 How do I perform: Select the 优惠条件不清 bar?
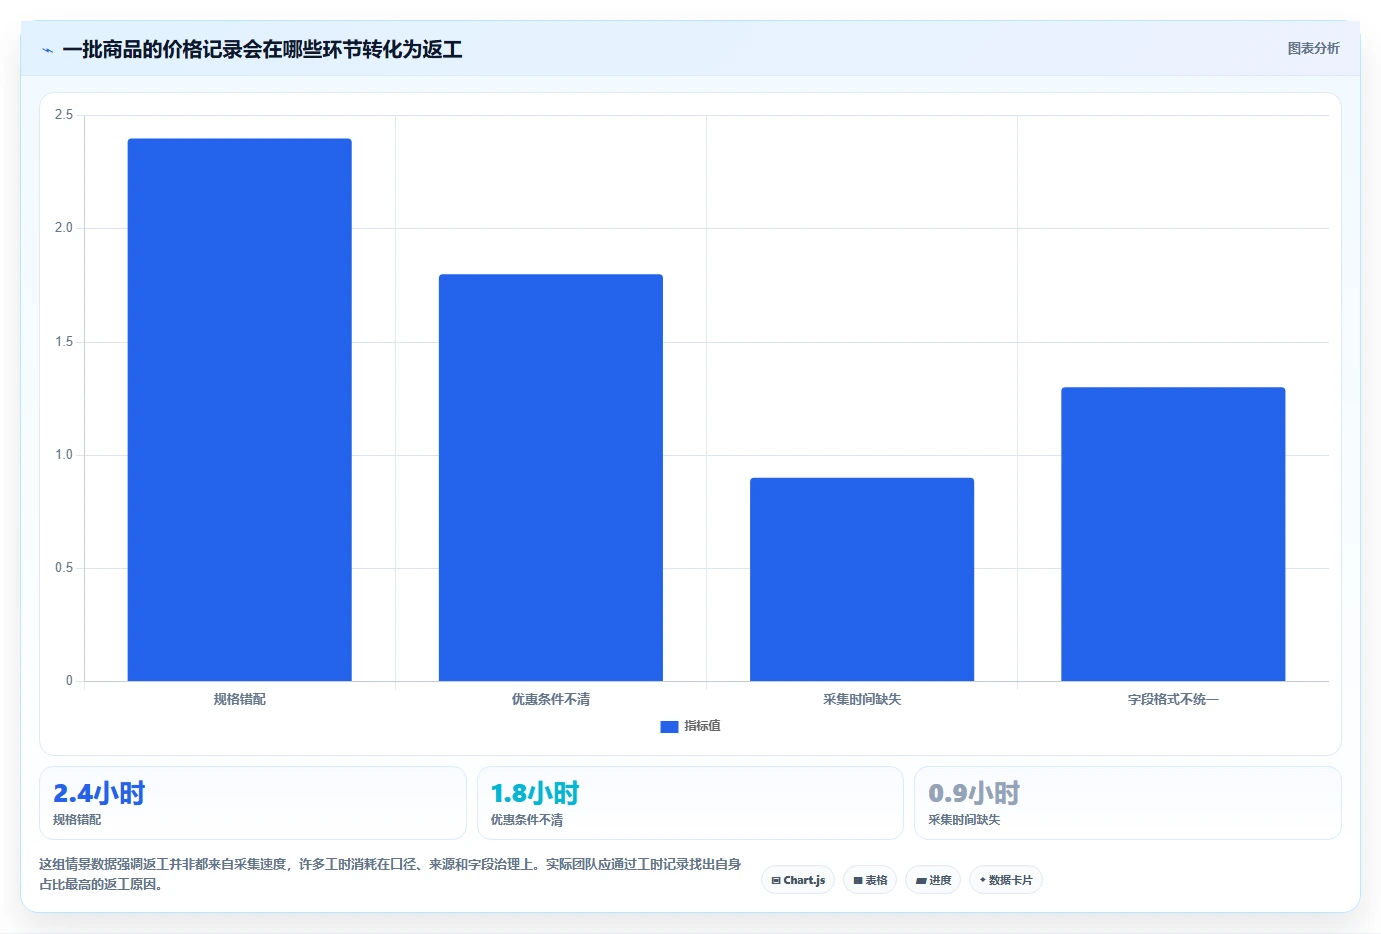click(x=551, y=478)
